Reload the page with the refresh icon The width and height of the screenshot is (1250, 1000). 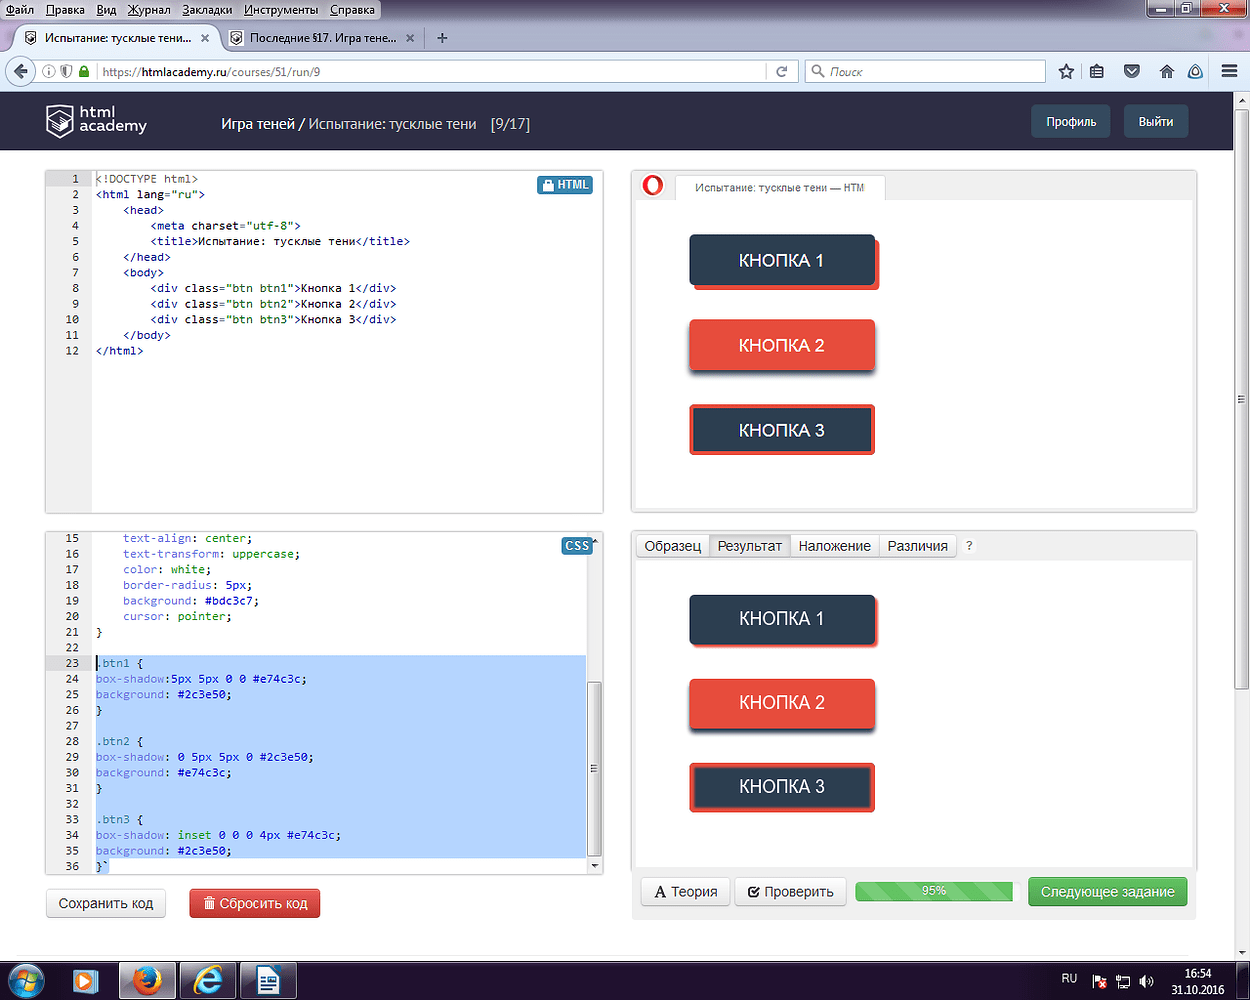click(782, 72)
